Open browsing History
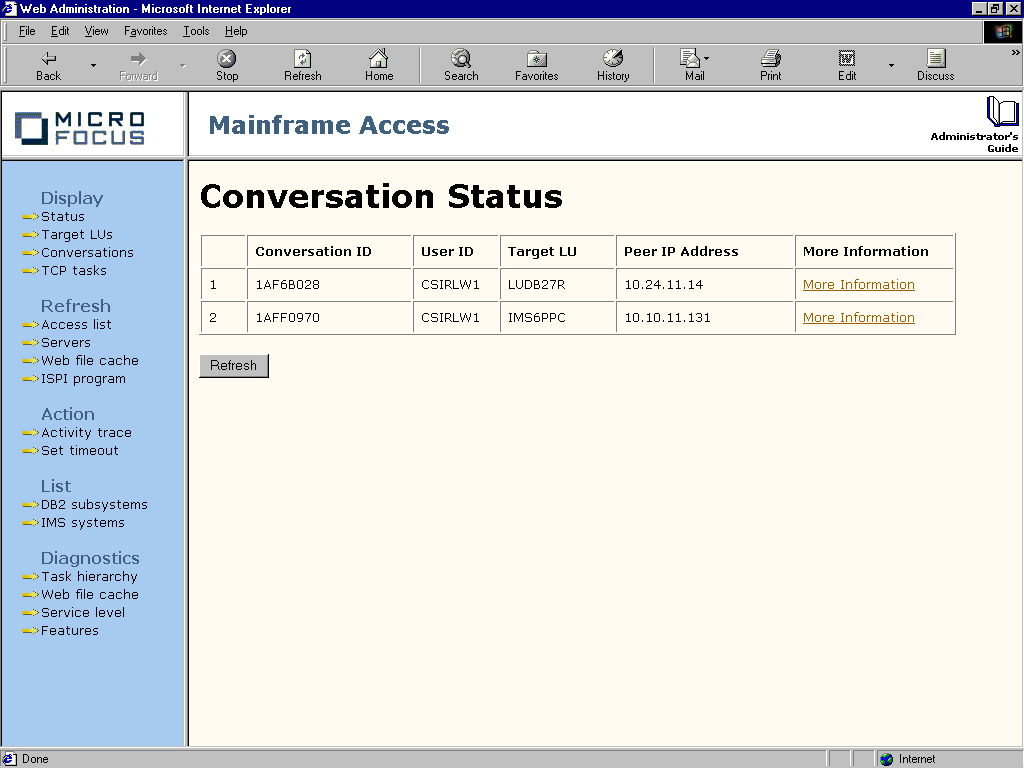This screenshot has height=768, width=1024. point(612,62)
